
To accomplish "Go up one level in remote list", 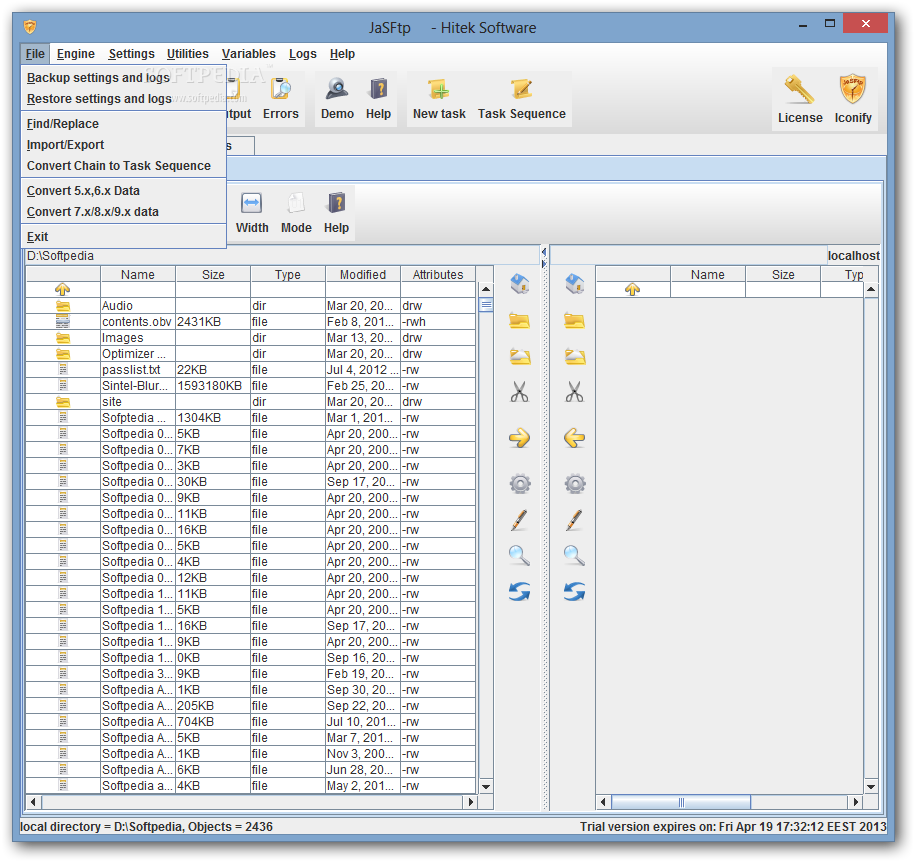I will point(632,289).
